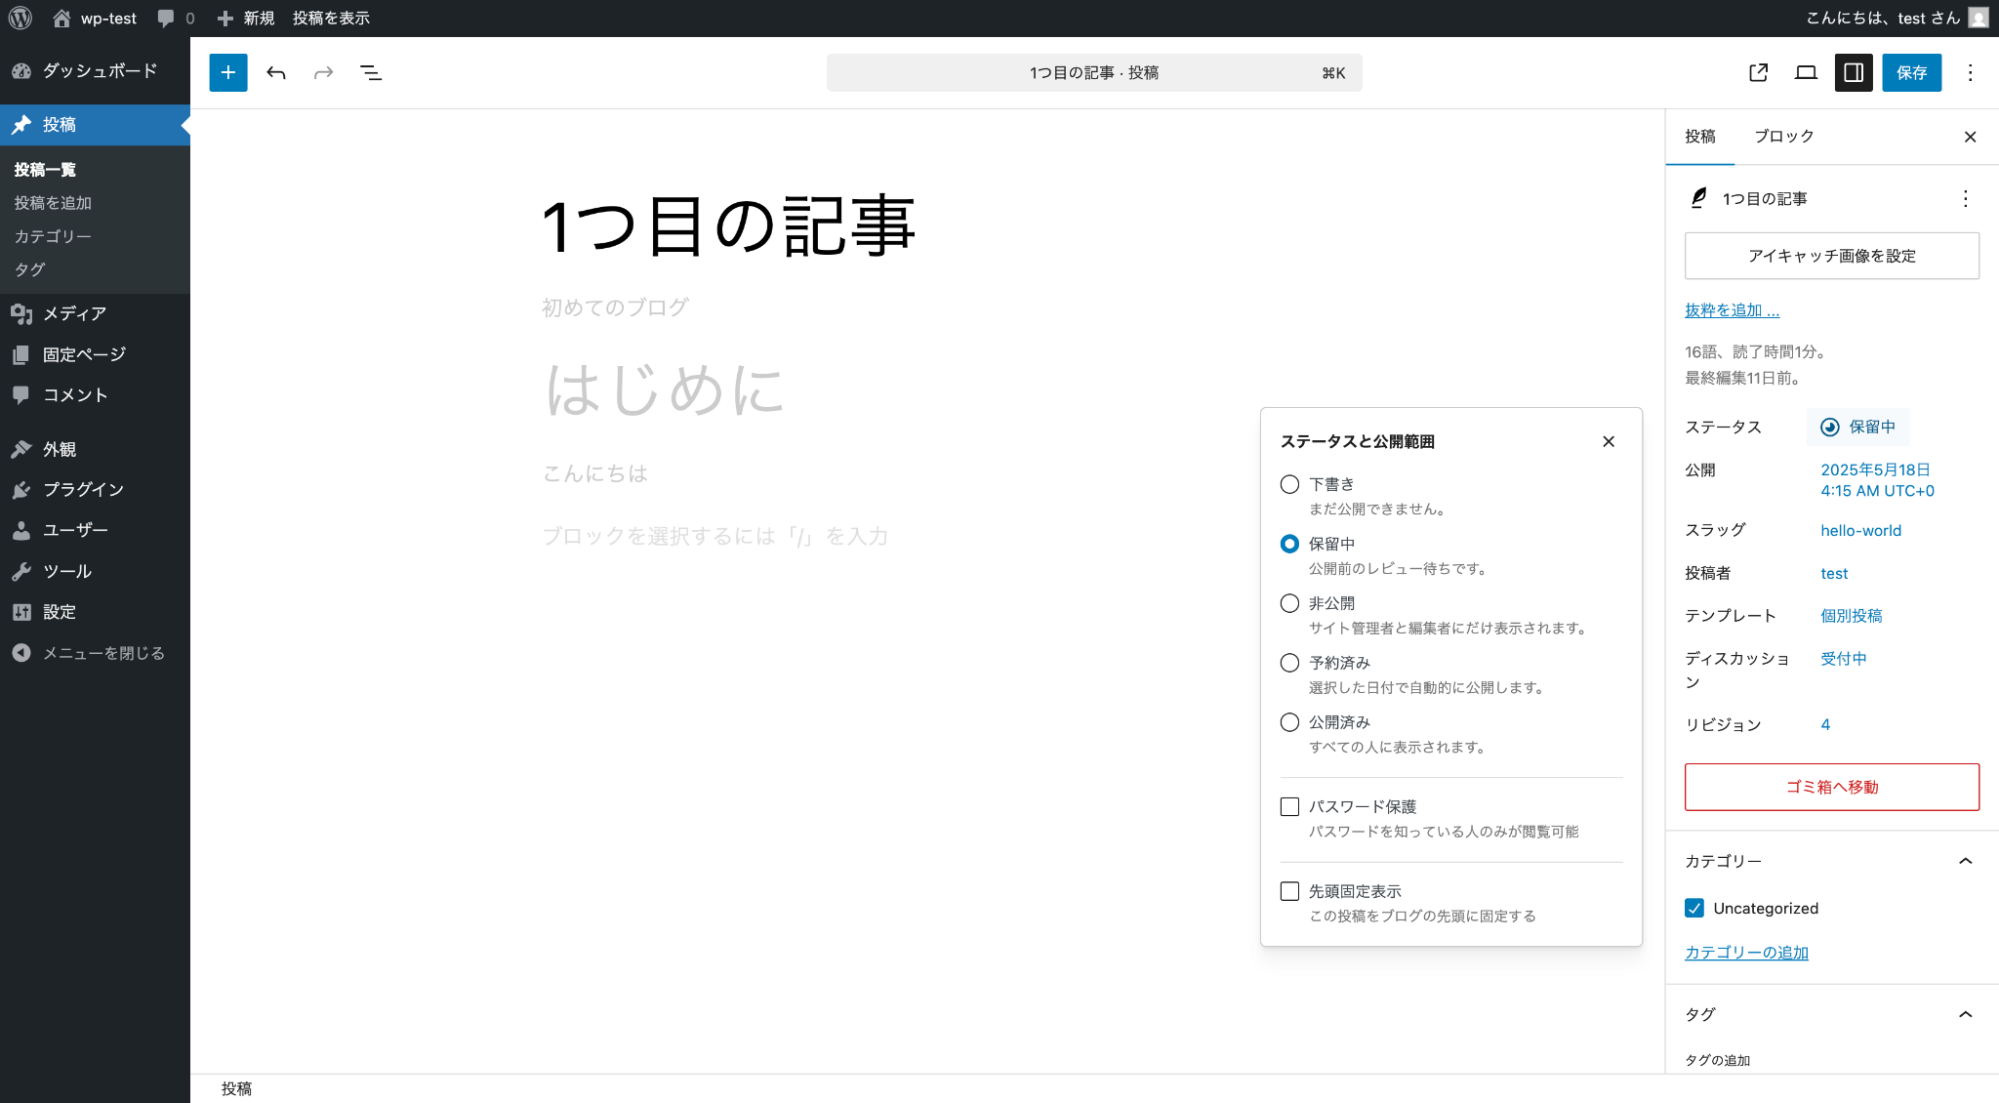
Task: Click the blue block inserter plus button
Action: coord(228,72)
